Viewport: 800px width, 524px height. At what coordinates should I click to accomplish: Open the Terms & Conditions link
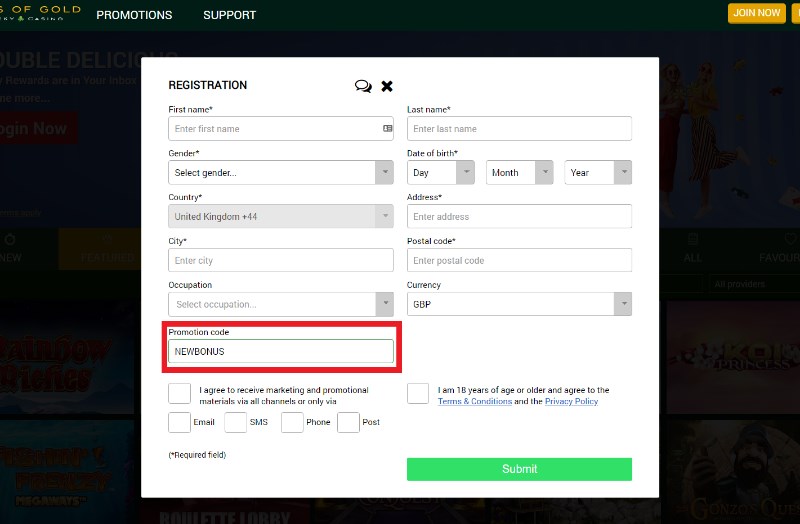475,402
